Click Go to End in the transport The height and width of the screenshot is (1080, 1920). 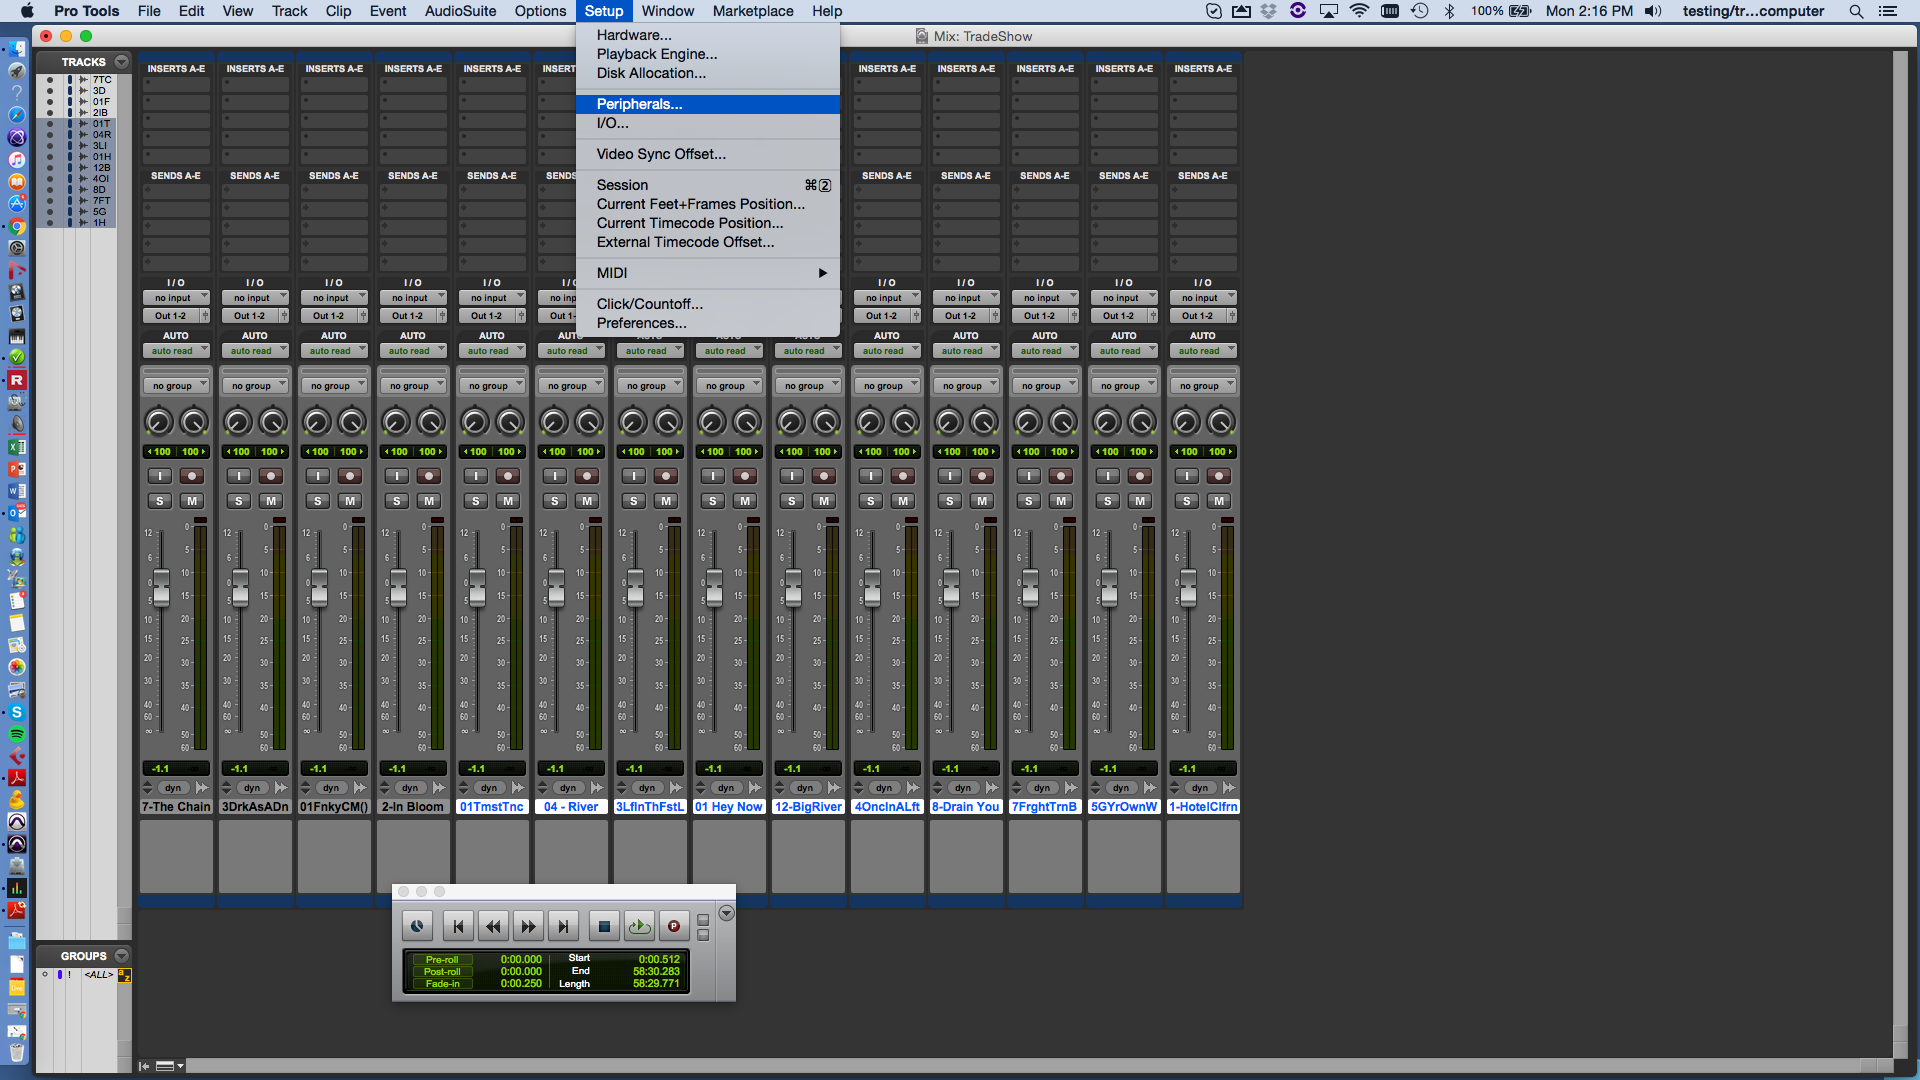pyautogui.click(x=563, y=927)
